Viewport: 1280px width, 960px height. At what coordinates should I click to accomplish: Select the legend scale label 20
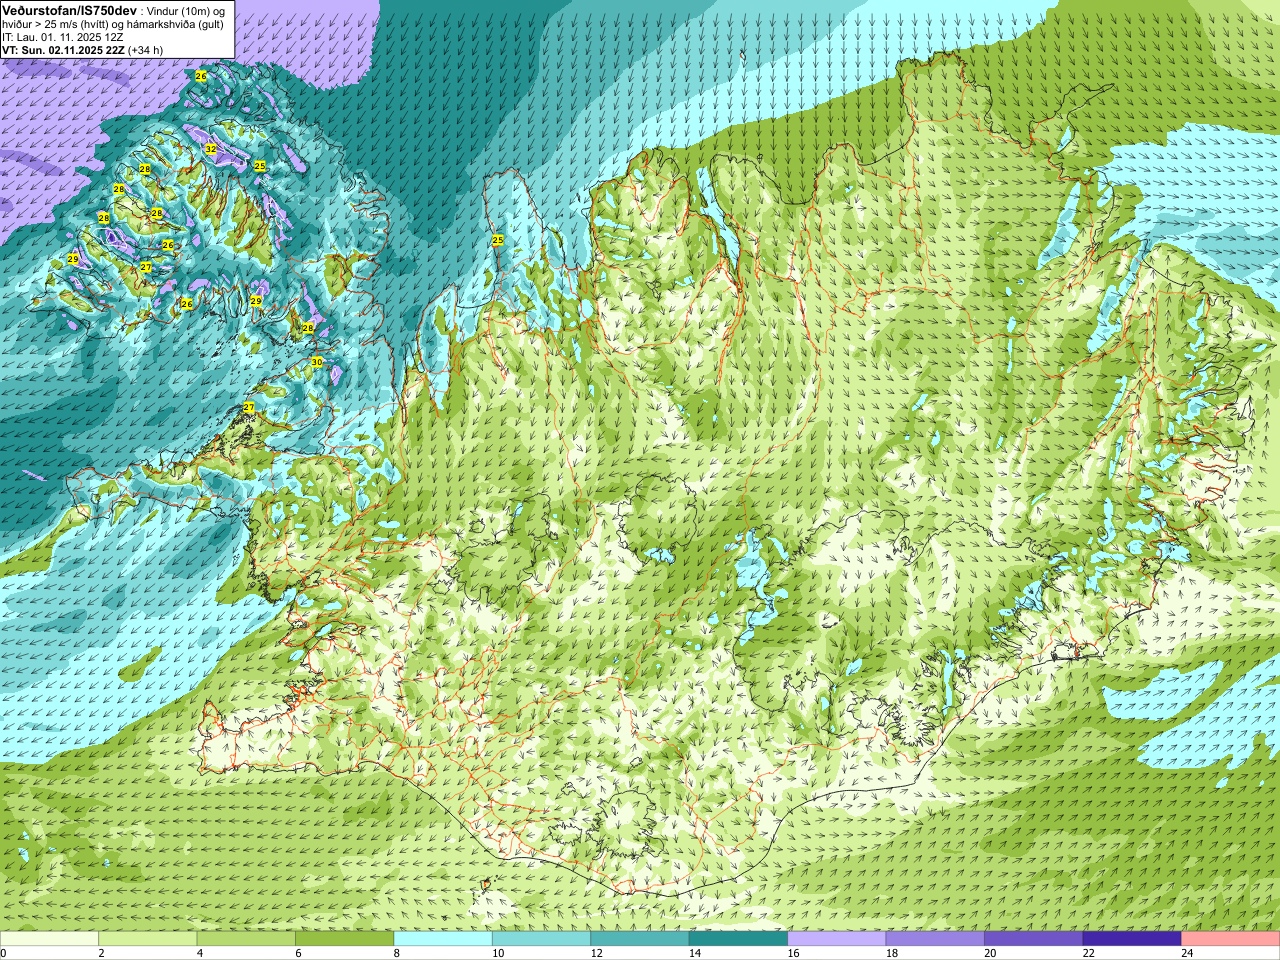[990, 953]
